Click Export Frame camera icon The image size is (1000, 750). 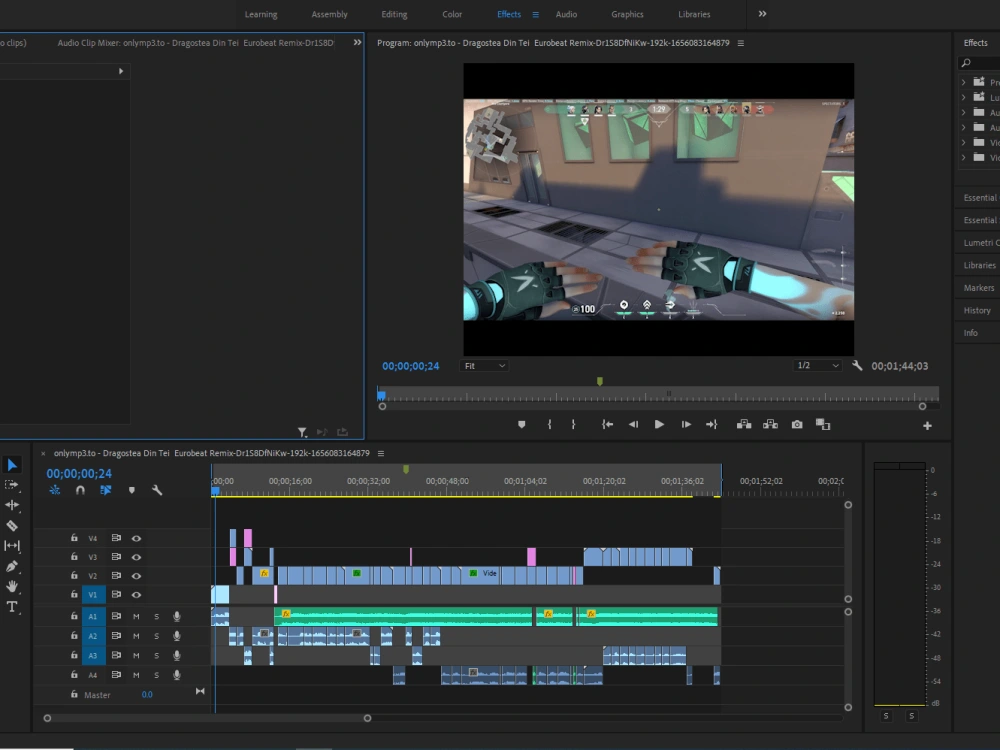coord(797,425)
